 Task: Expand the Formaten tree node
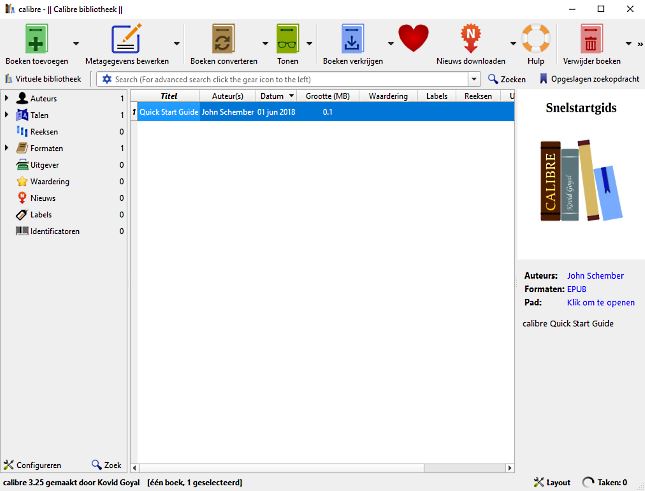6,148
